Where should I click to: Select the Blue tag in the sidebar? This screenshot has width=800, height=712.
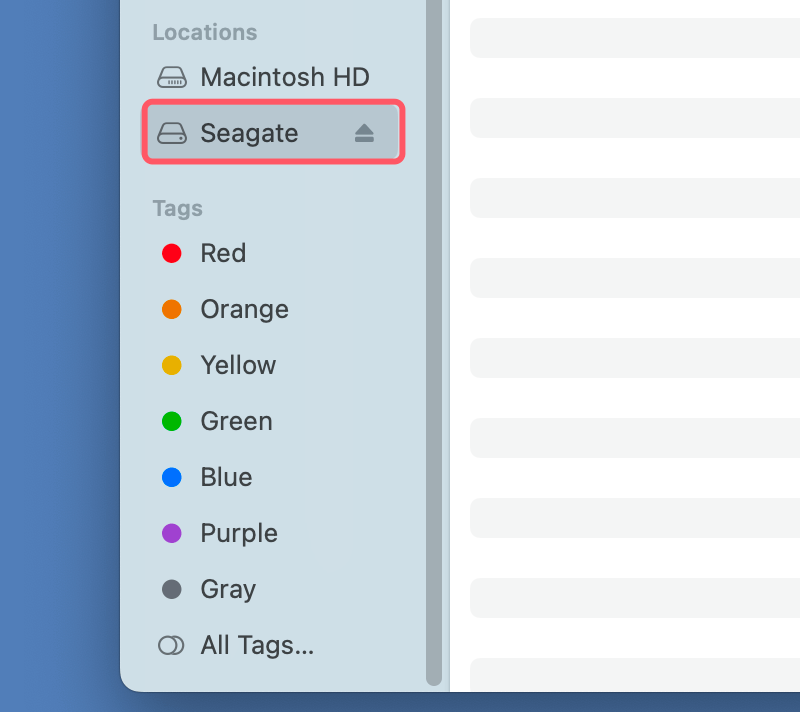[226, 477]
